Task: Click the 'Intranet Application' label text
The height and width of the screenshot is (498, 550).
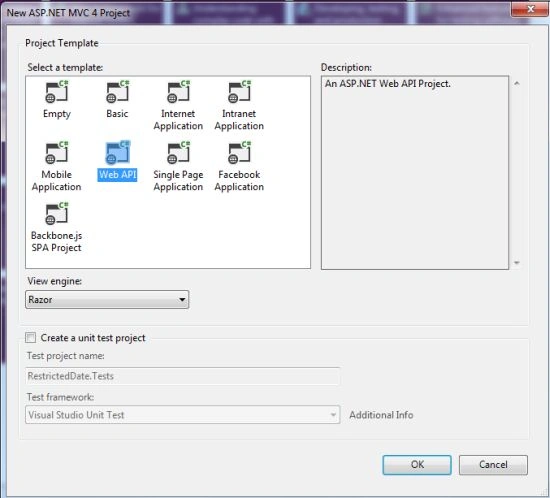Action: point(239,120)
